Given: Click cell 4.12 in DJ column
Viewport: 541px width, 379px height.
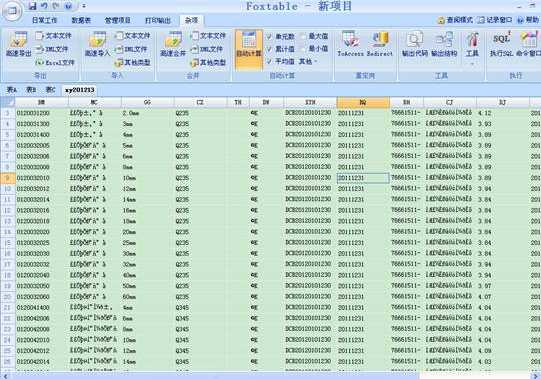Looking at the screenshot, I should (503, 113).
